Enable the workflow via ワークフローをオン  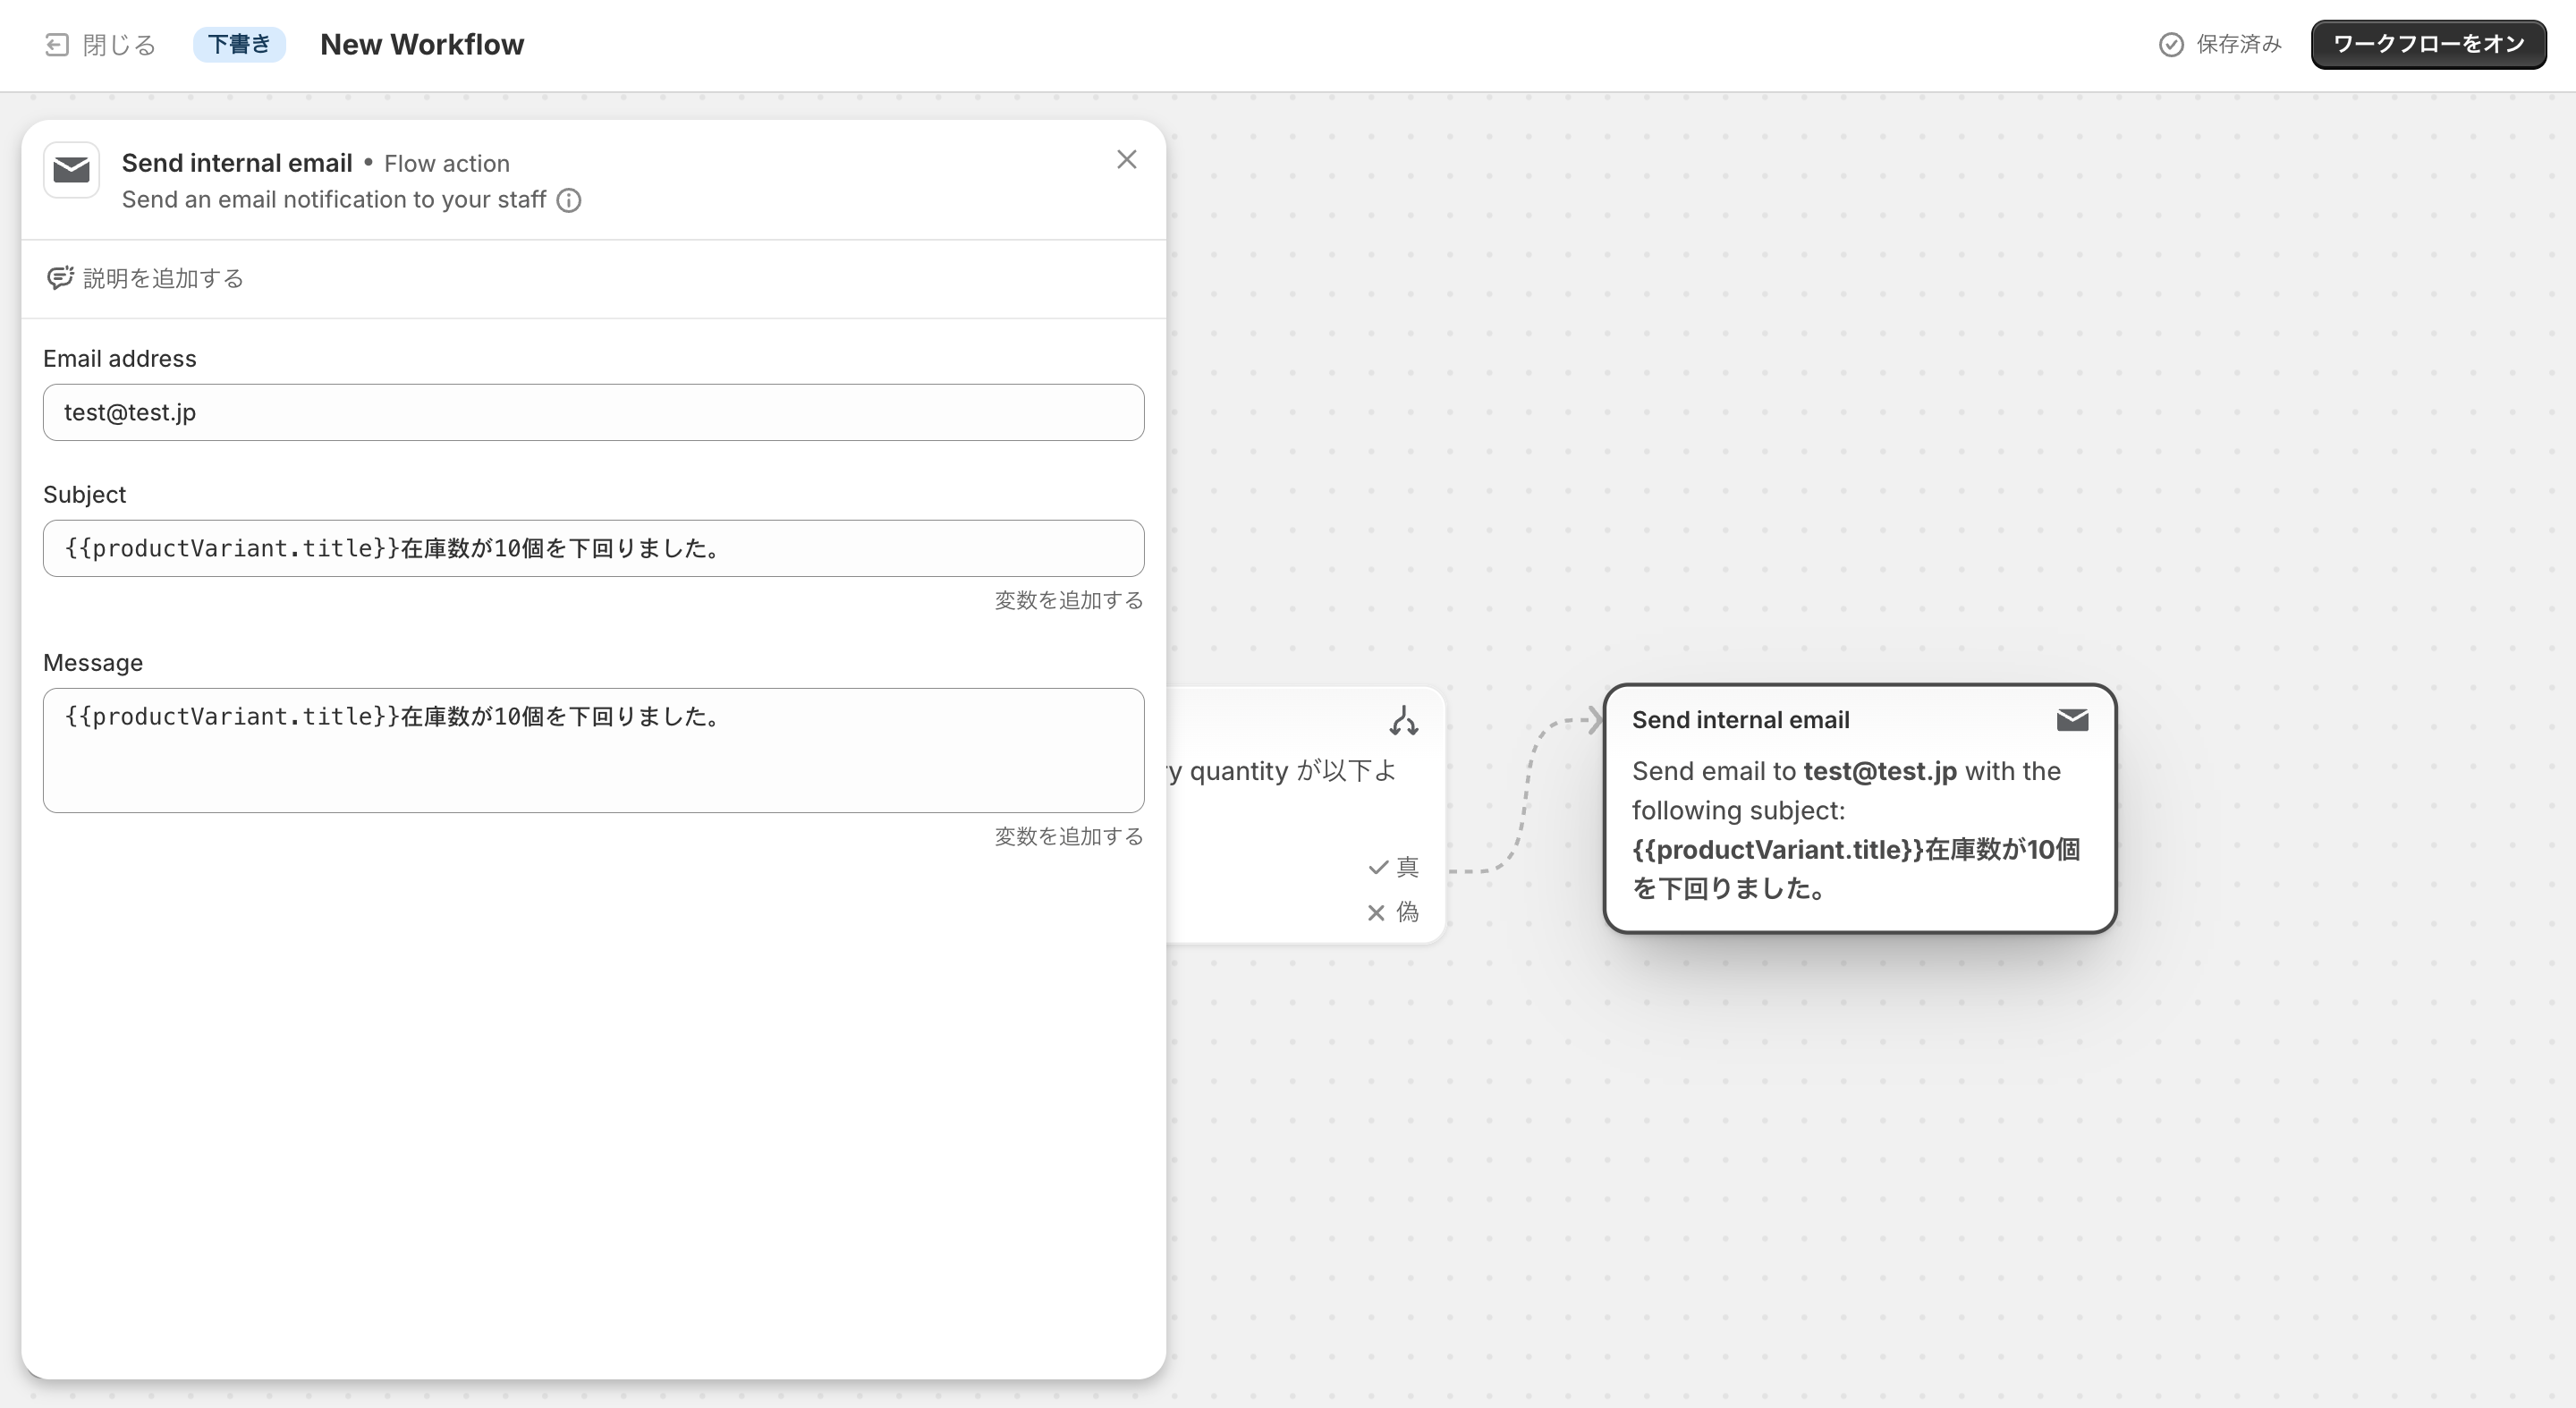click(2428, 44)
